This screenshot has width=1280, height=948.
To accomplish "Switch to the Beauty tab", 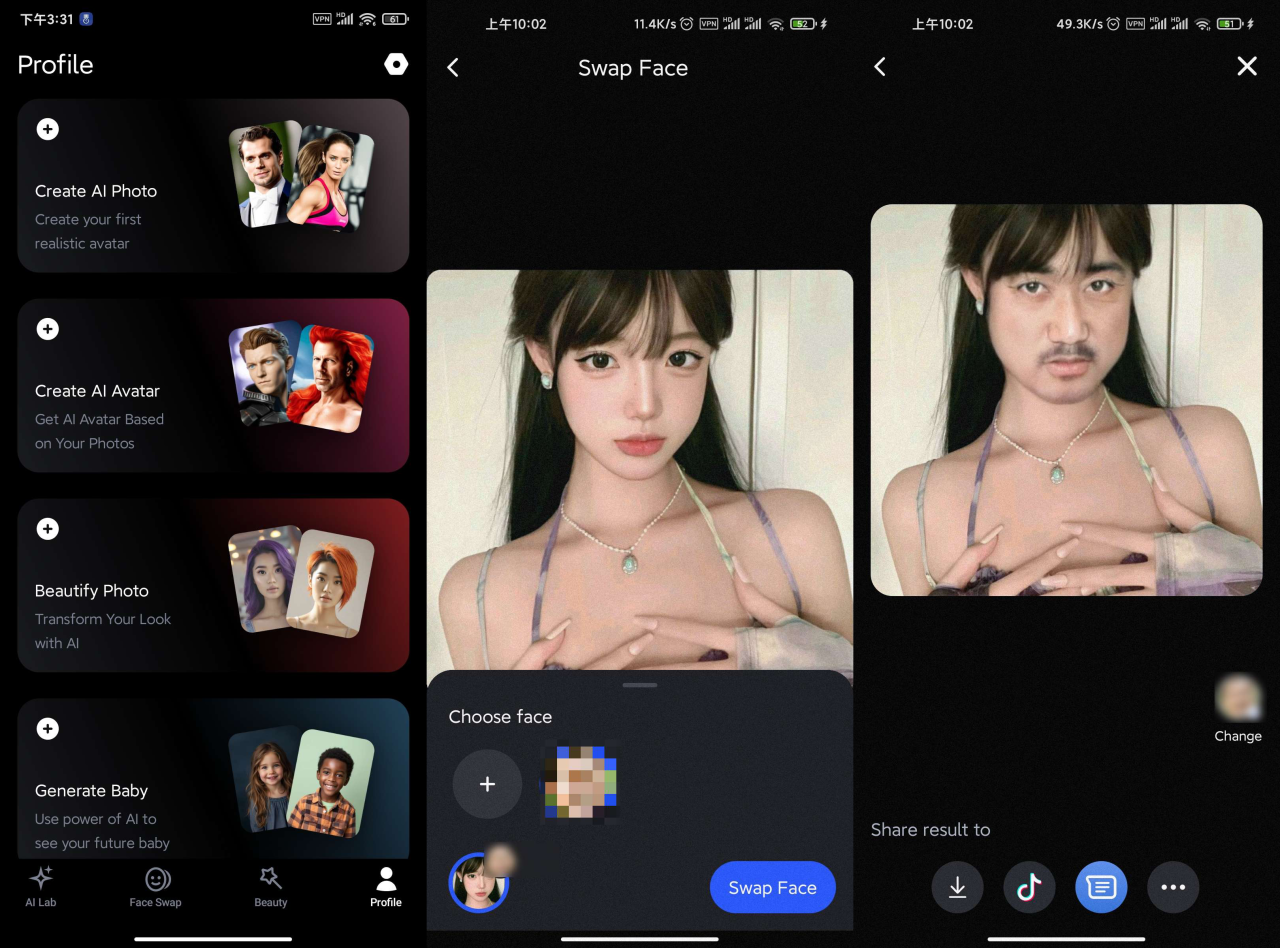I will point(270,887).
